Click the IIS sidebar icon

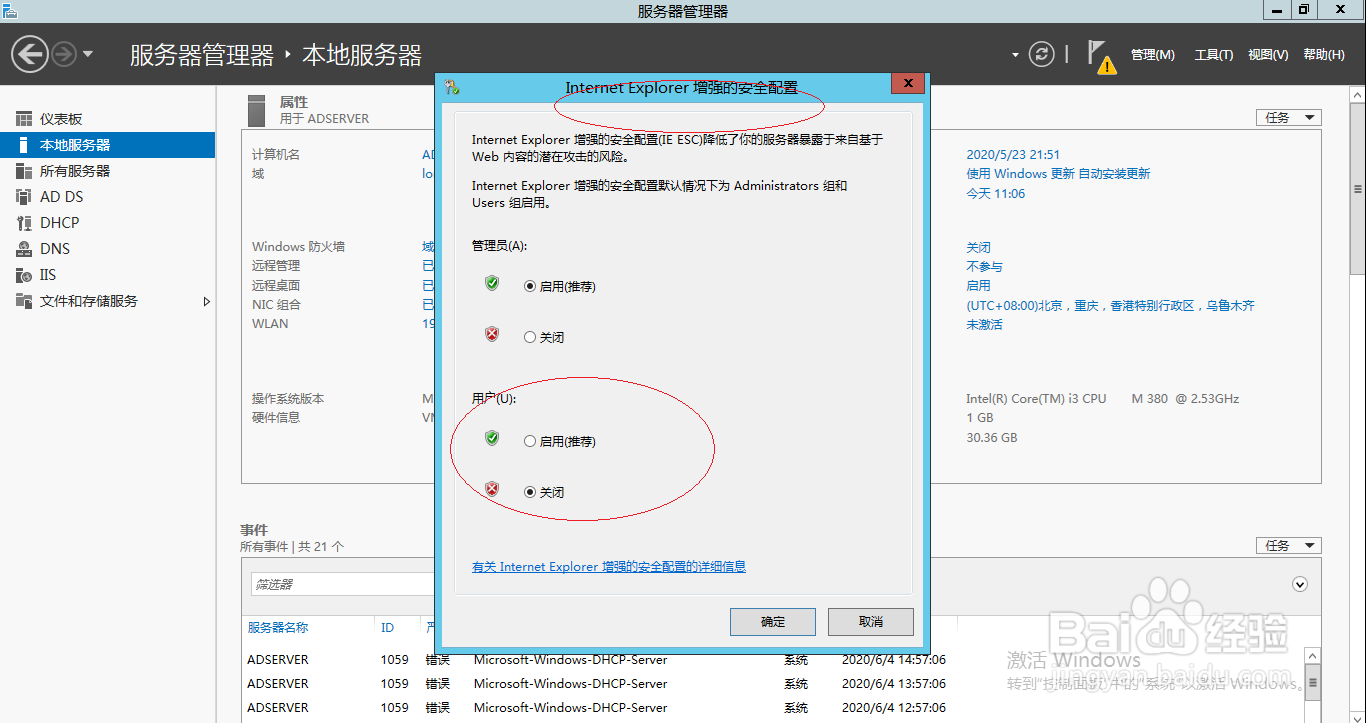point(24,275)
